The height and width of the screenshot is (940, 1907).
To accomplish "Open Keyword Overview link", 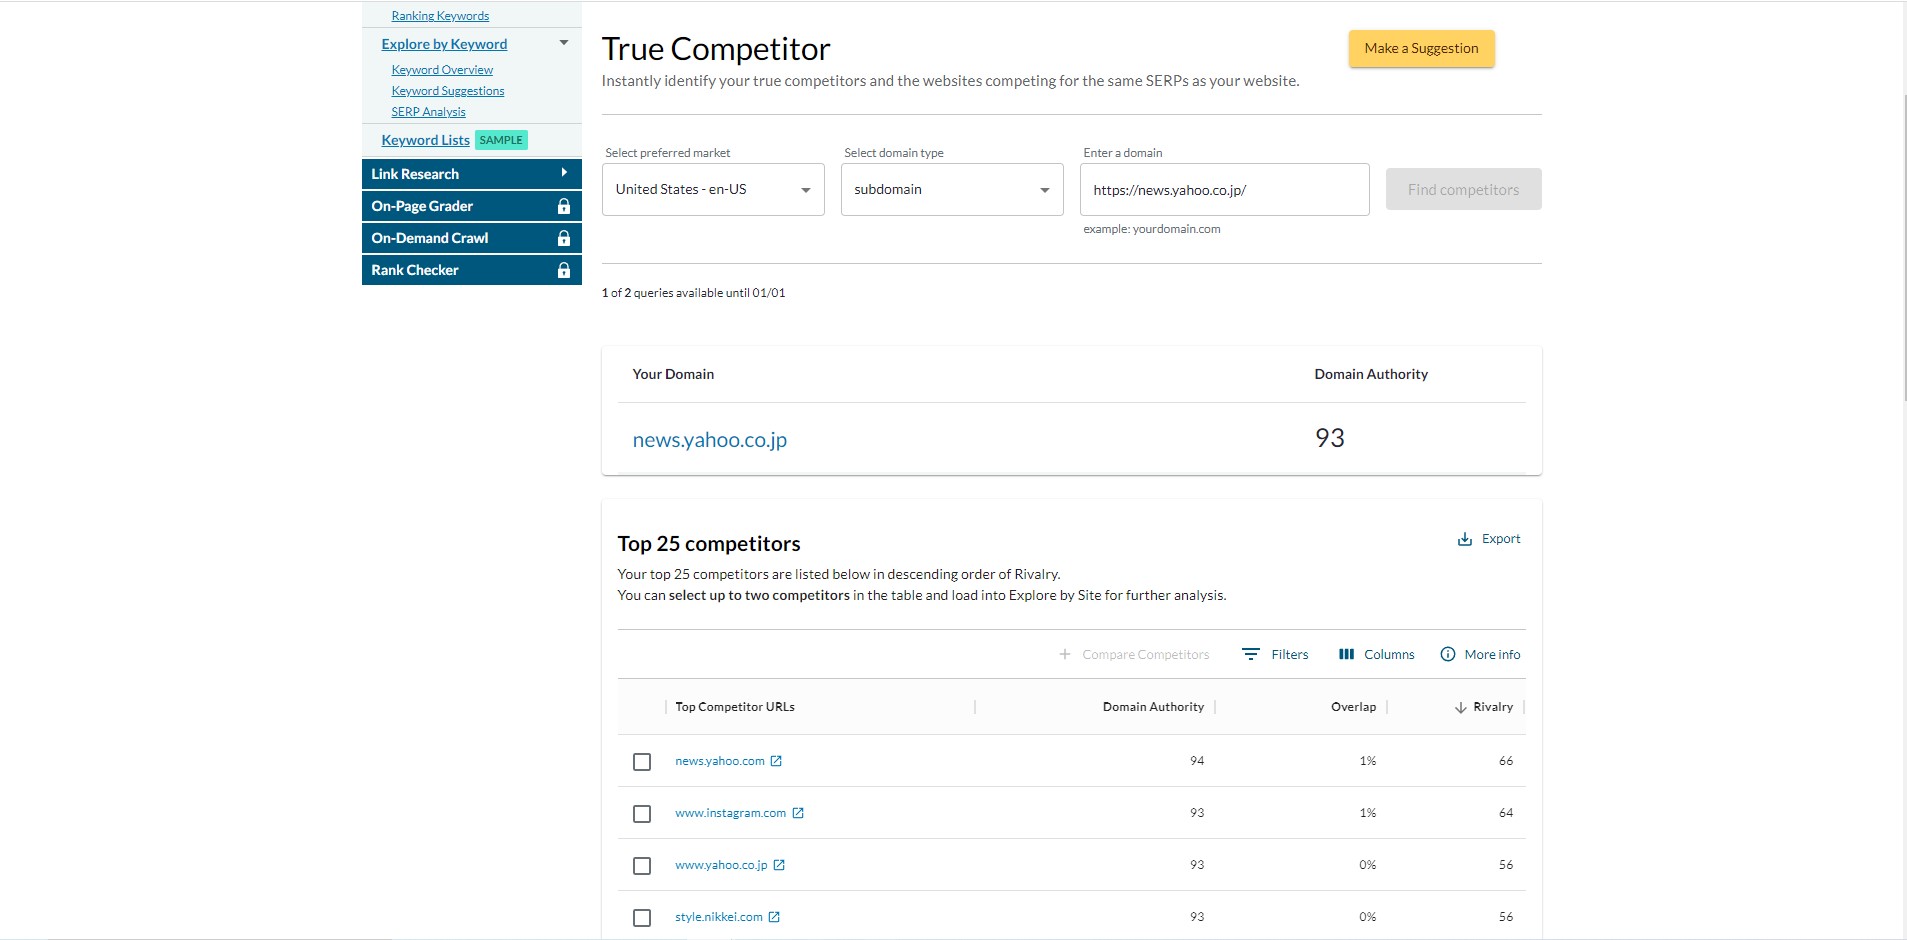I will click(442, 70).
